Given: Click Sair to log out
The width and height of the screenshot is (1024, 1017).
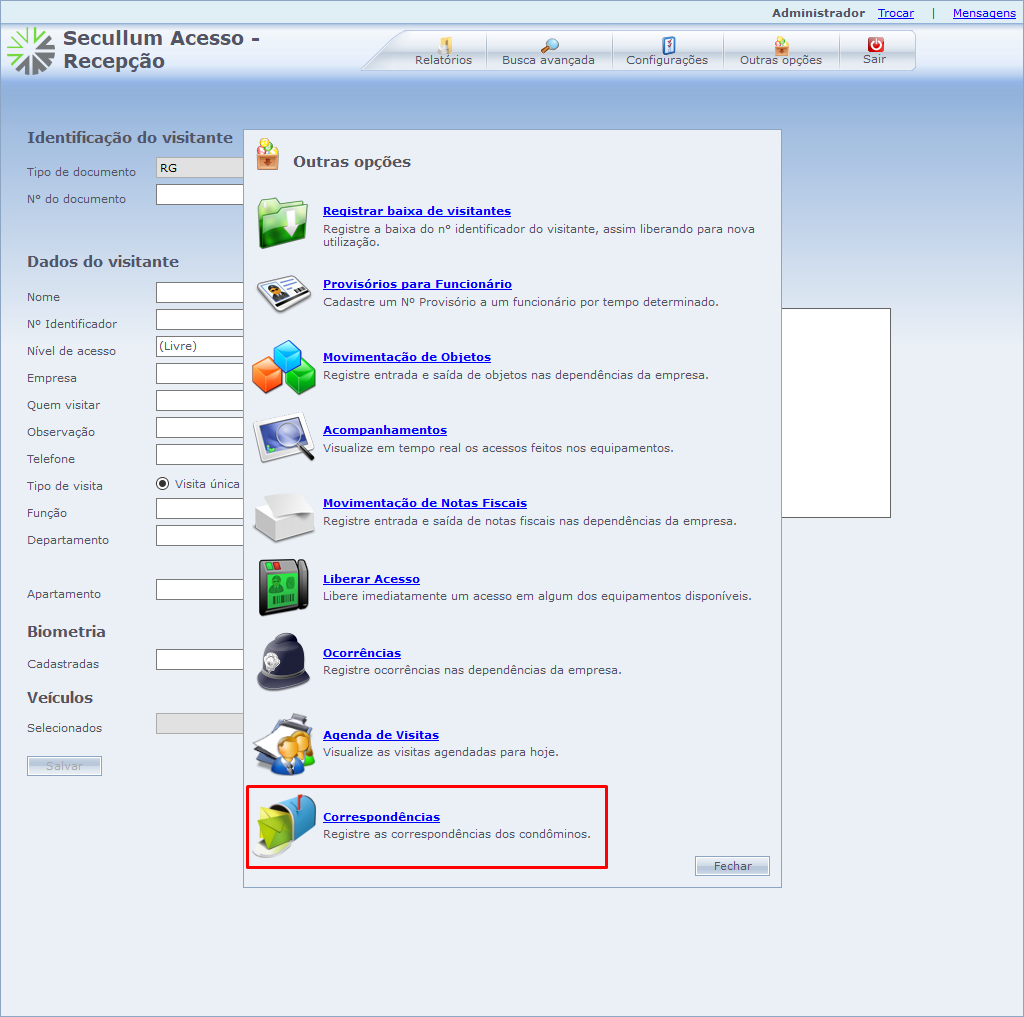Looking at the screenshot, I should 875,51.
